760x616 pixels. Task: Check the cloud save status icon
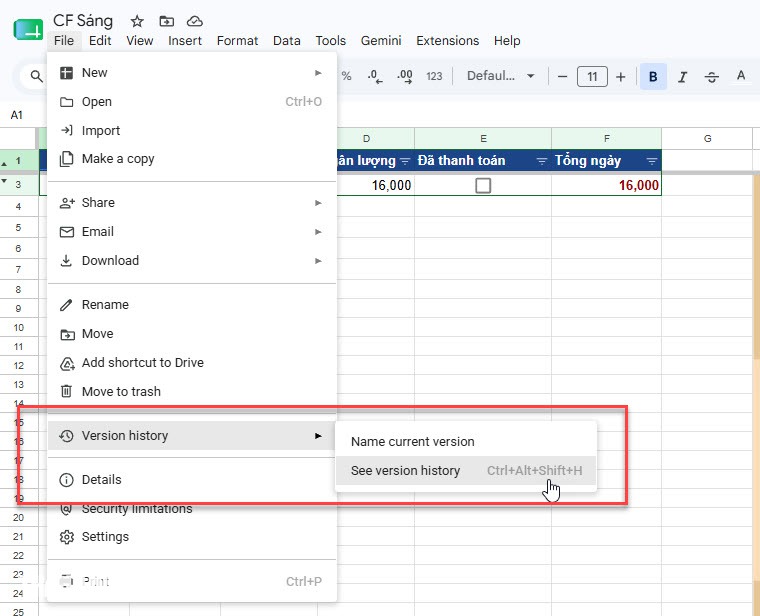194,21
